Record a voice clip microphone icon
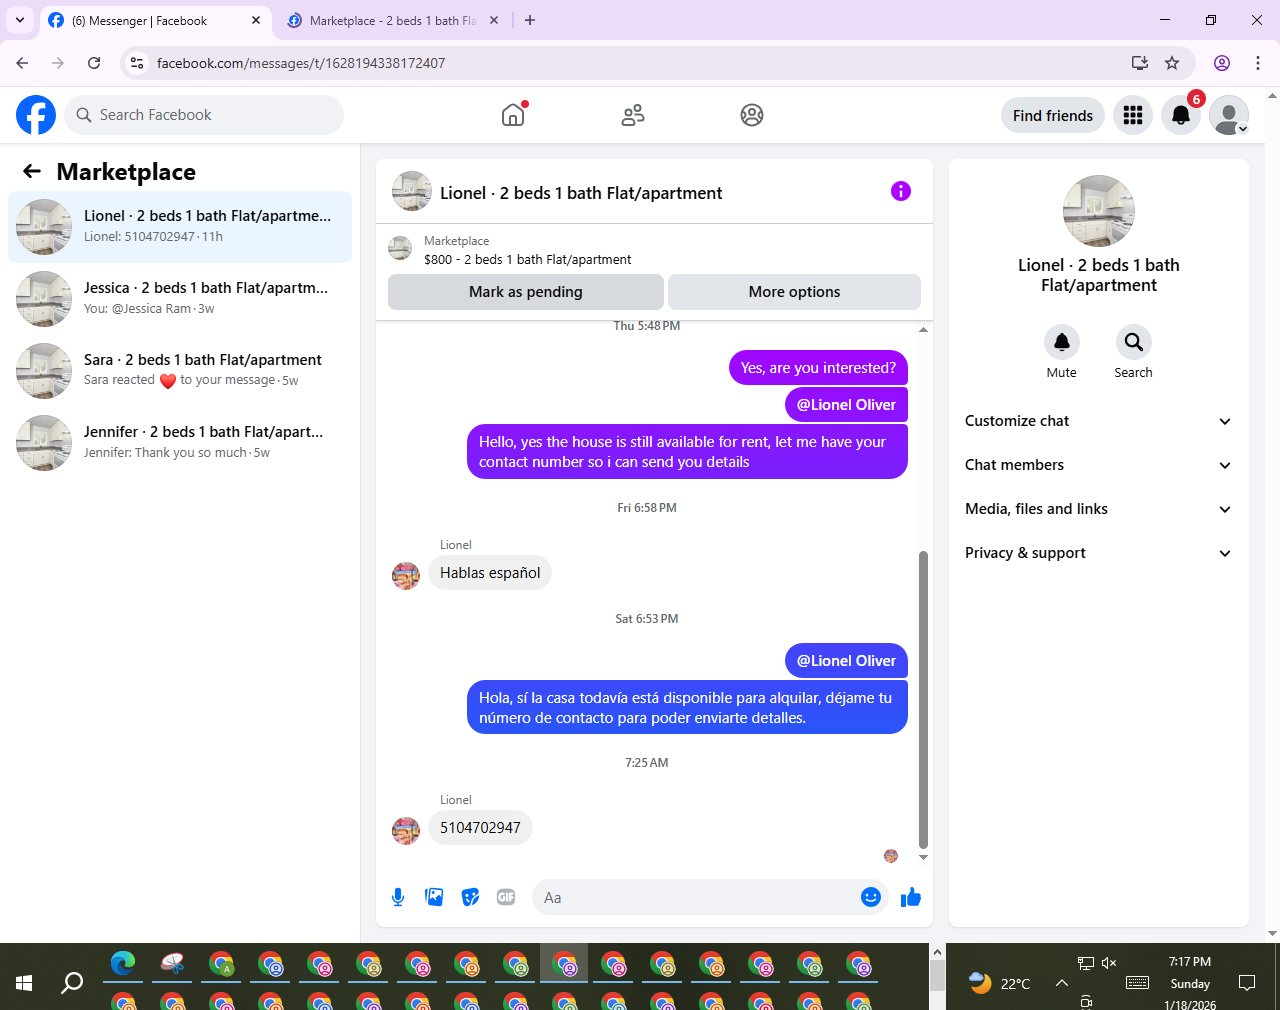The width and height of the screenshot is (1280, 1010). 398,897
